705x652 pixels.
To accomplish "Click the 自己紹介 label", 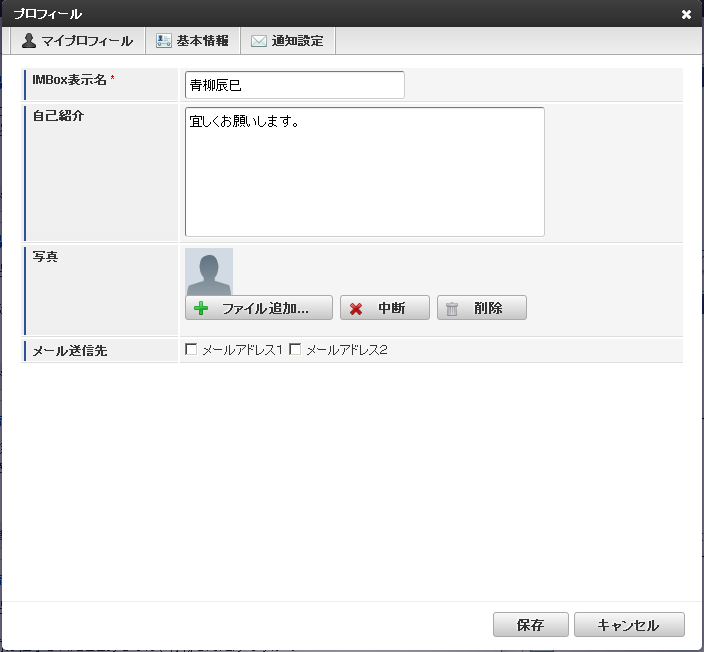I will tap(58, 116).
